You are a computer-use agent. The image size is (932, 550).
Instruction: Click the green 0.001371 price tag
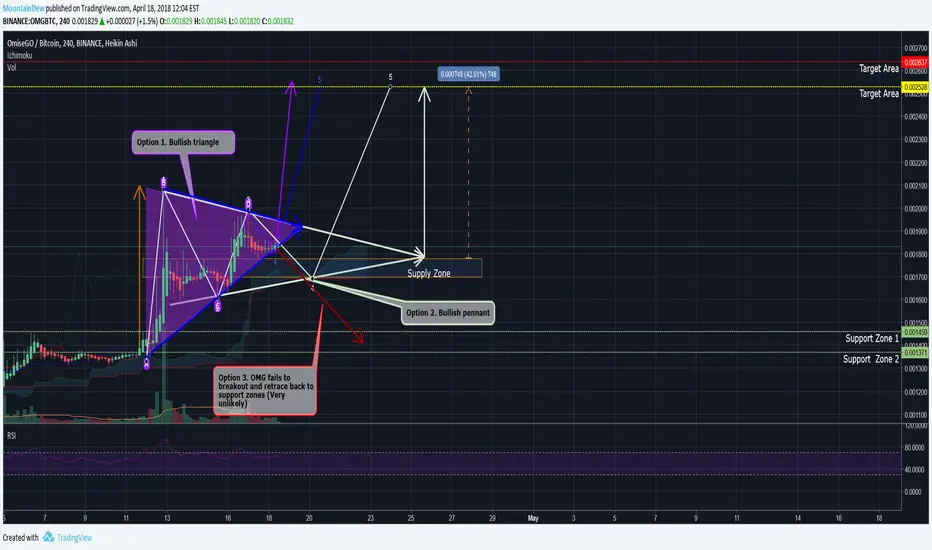(x=915, y=353)
